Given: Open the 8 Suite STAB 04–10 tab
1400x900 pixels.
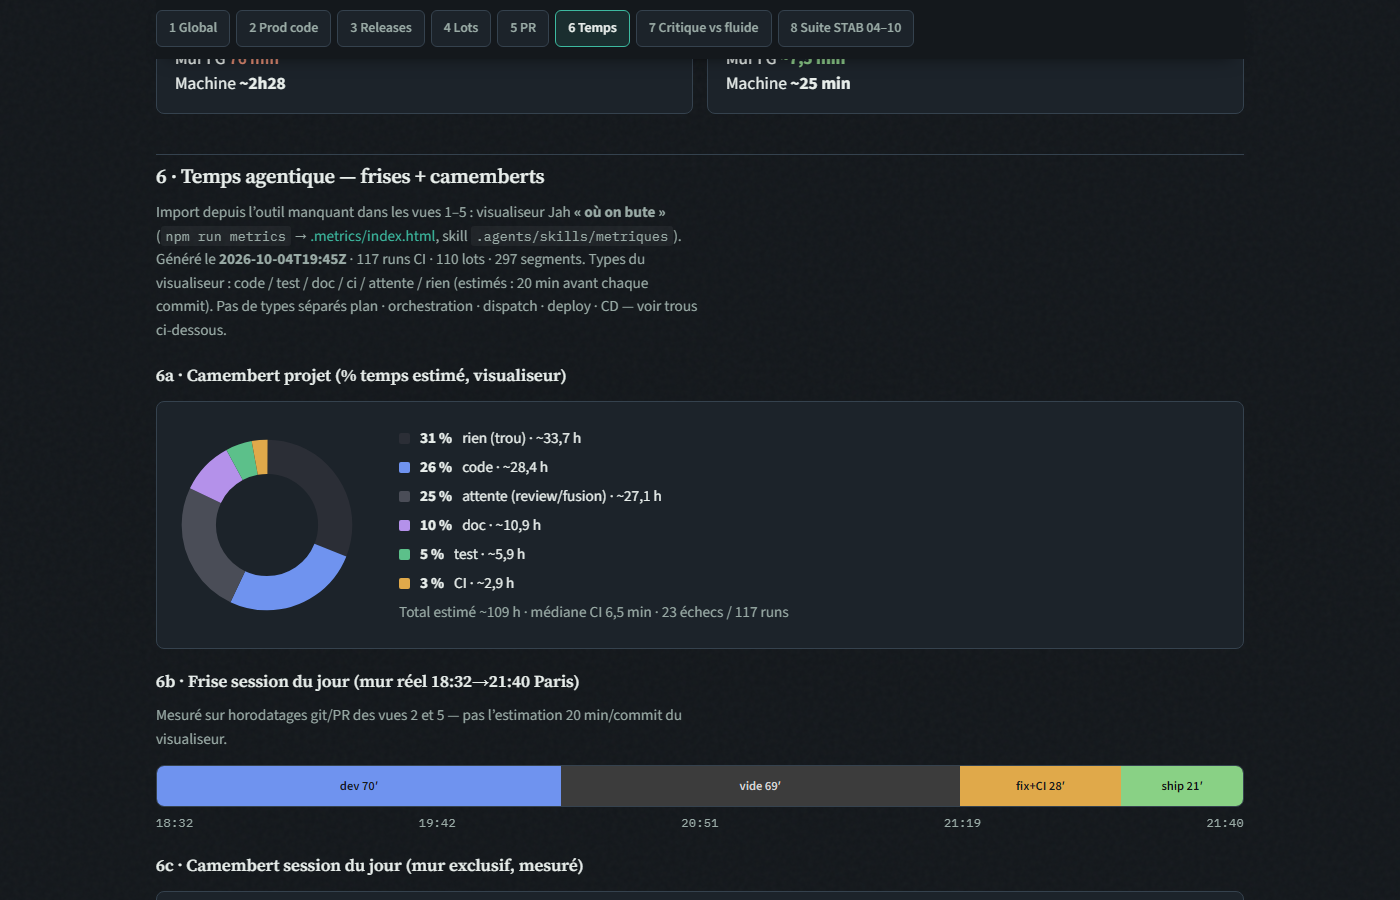Looking at the screenshot, I should pos(846,28).
